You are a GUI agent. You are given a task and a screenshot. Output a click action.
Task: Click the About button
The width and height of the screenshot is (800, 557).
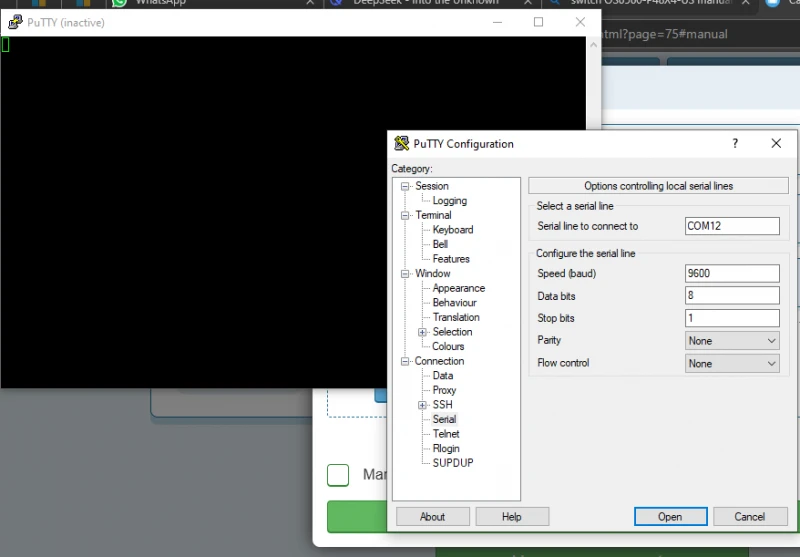pyautogui.click(x=433, y=517)
